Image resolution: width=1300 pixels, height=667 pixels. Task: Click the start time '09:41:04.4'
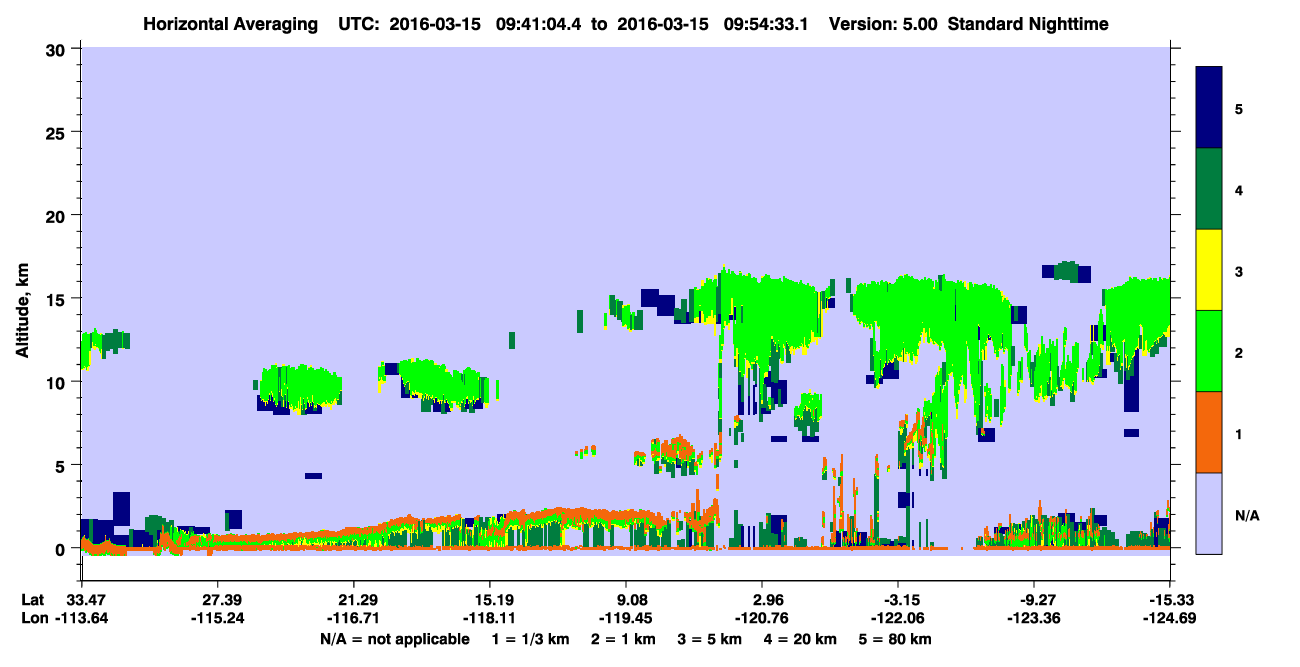539,23
